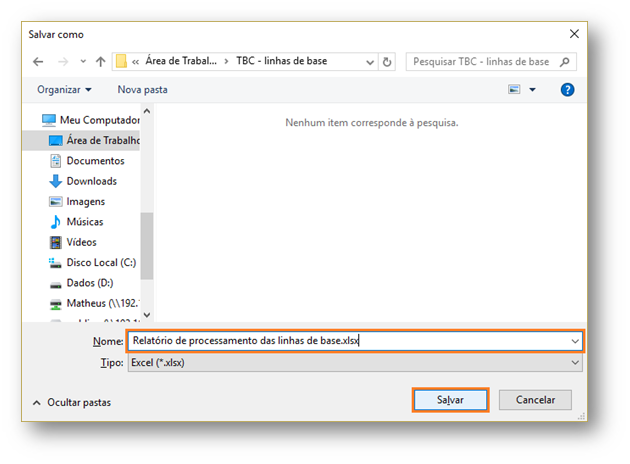Image resolution: width=630 pixels, height=464 pixels.
Task: Expand the Nome filename history dropdown
Action: [575, 341]
